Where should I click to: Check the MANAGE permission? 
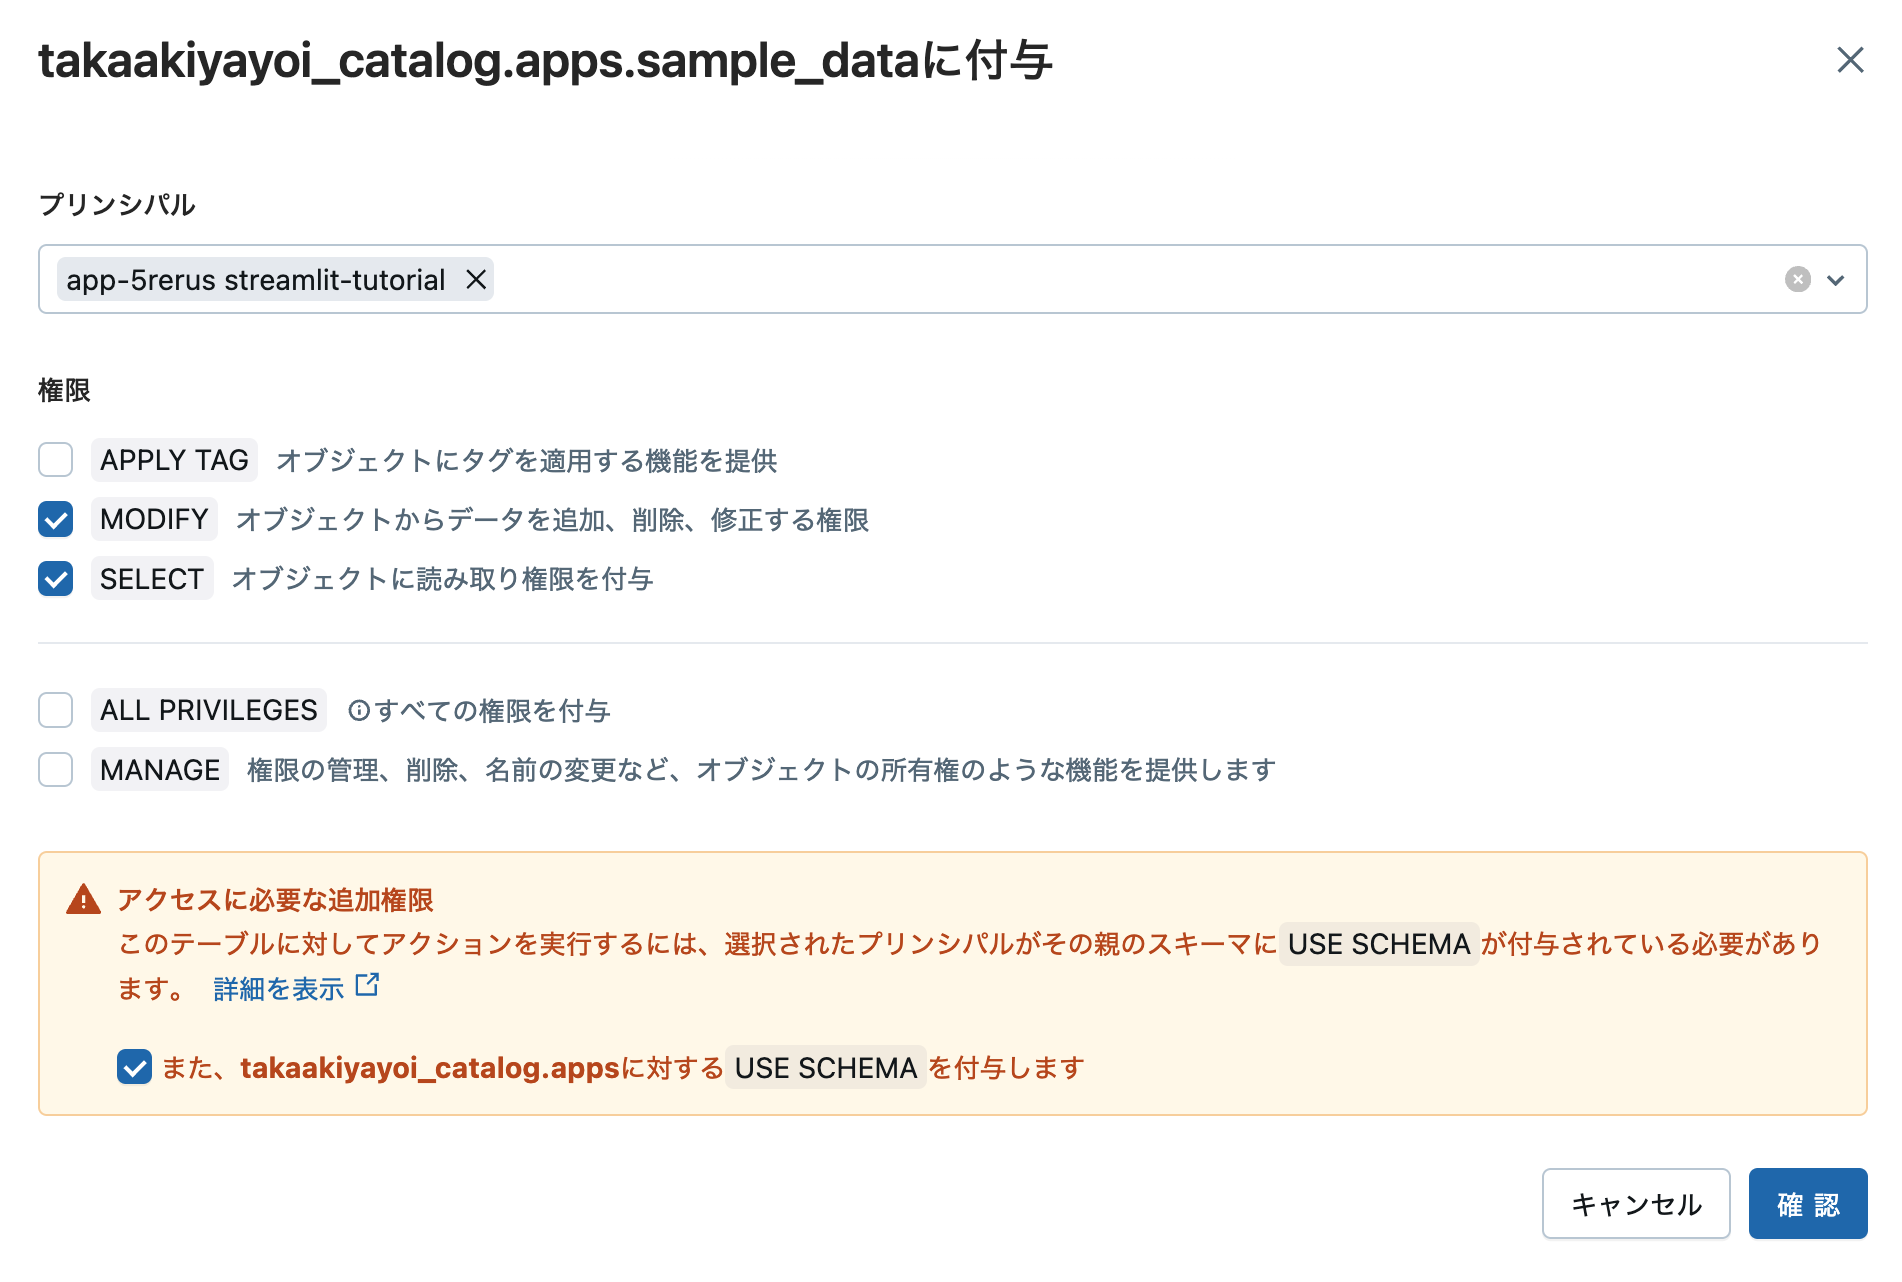[x=55, y=769]
